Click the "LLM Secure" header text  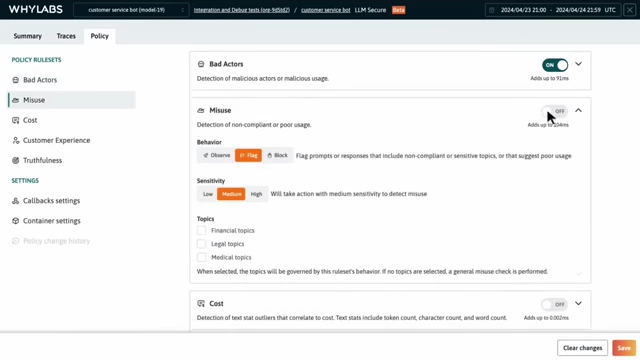point(370,10)
